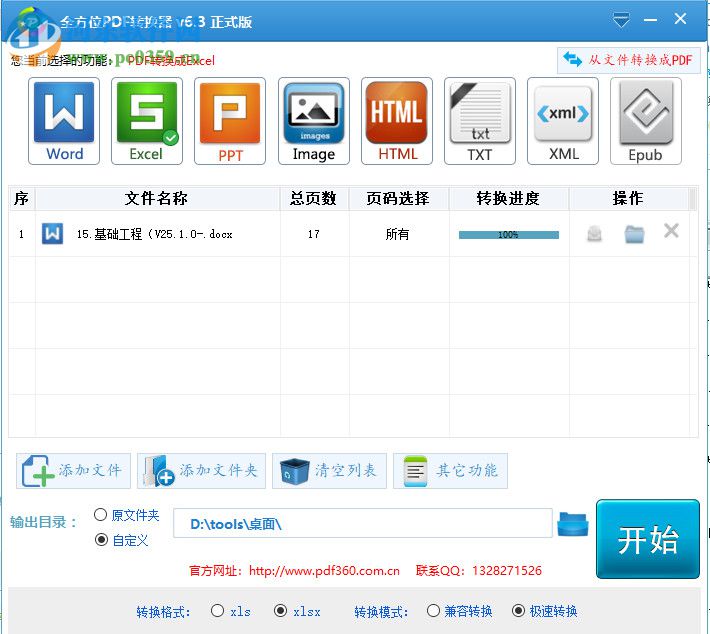Choose xls conversion format
This screenshot has height=634, width=710.
217,610
